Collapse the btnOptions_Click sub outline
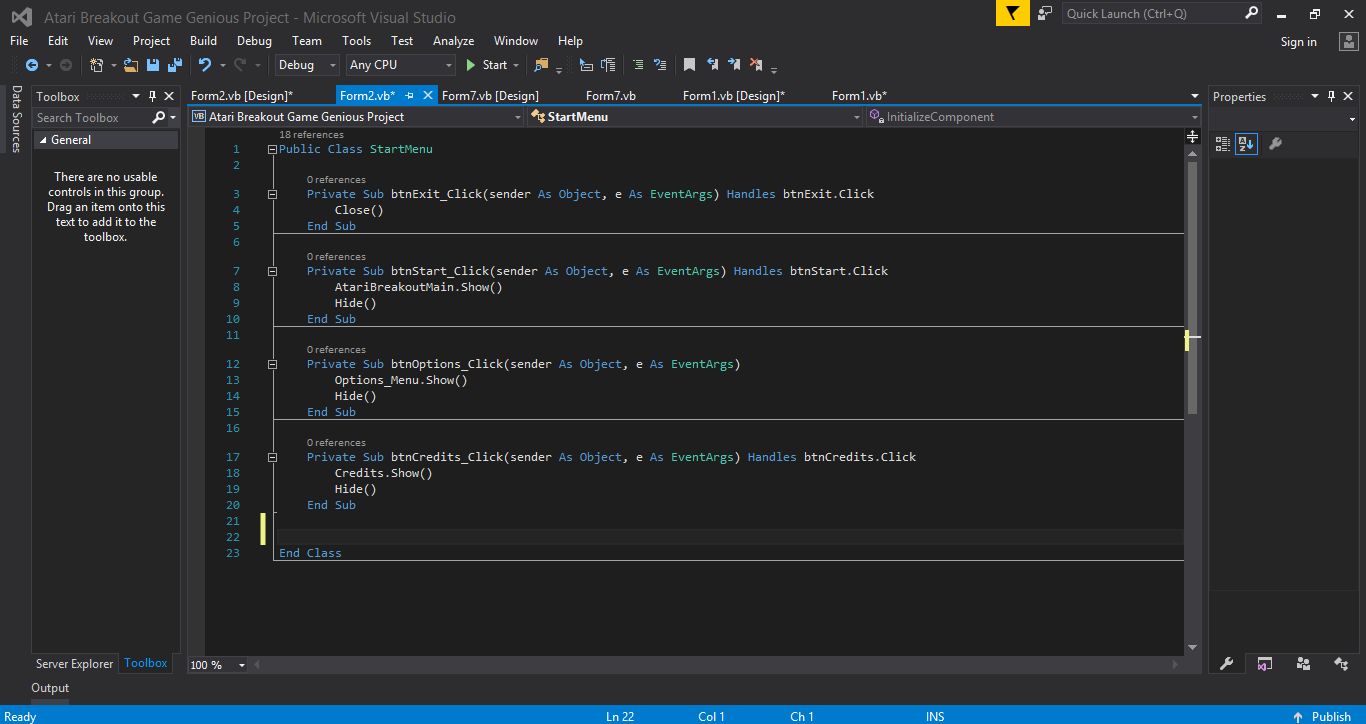 tap(272, 364)
